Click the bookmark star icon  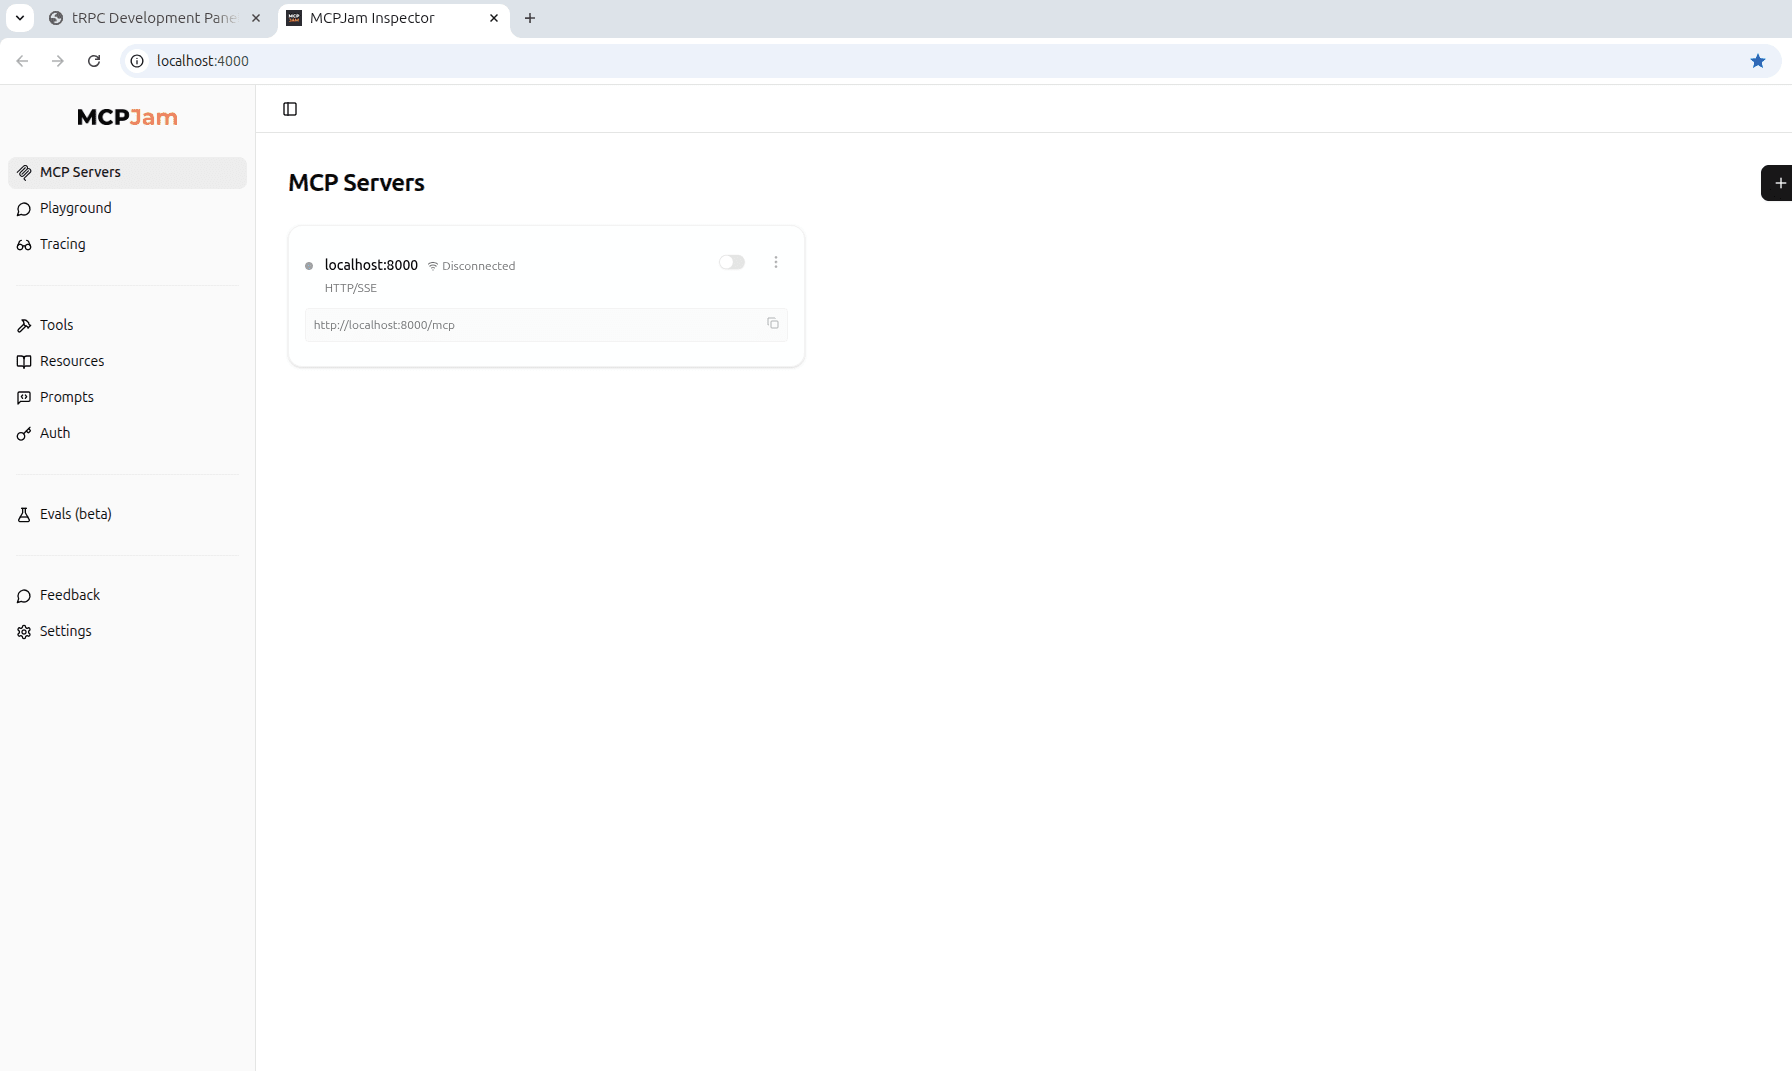1758,61
